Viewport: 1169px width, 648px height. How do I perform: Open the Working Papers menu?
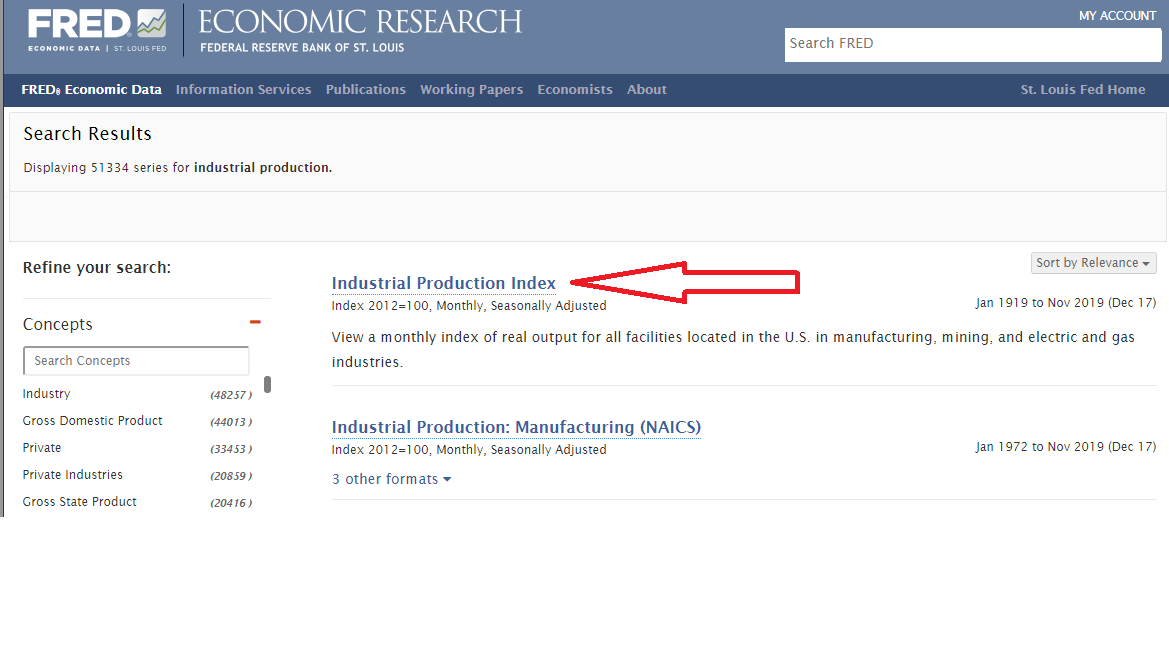click(x=471, y=90)
